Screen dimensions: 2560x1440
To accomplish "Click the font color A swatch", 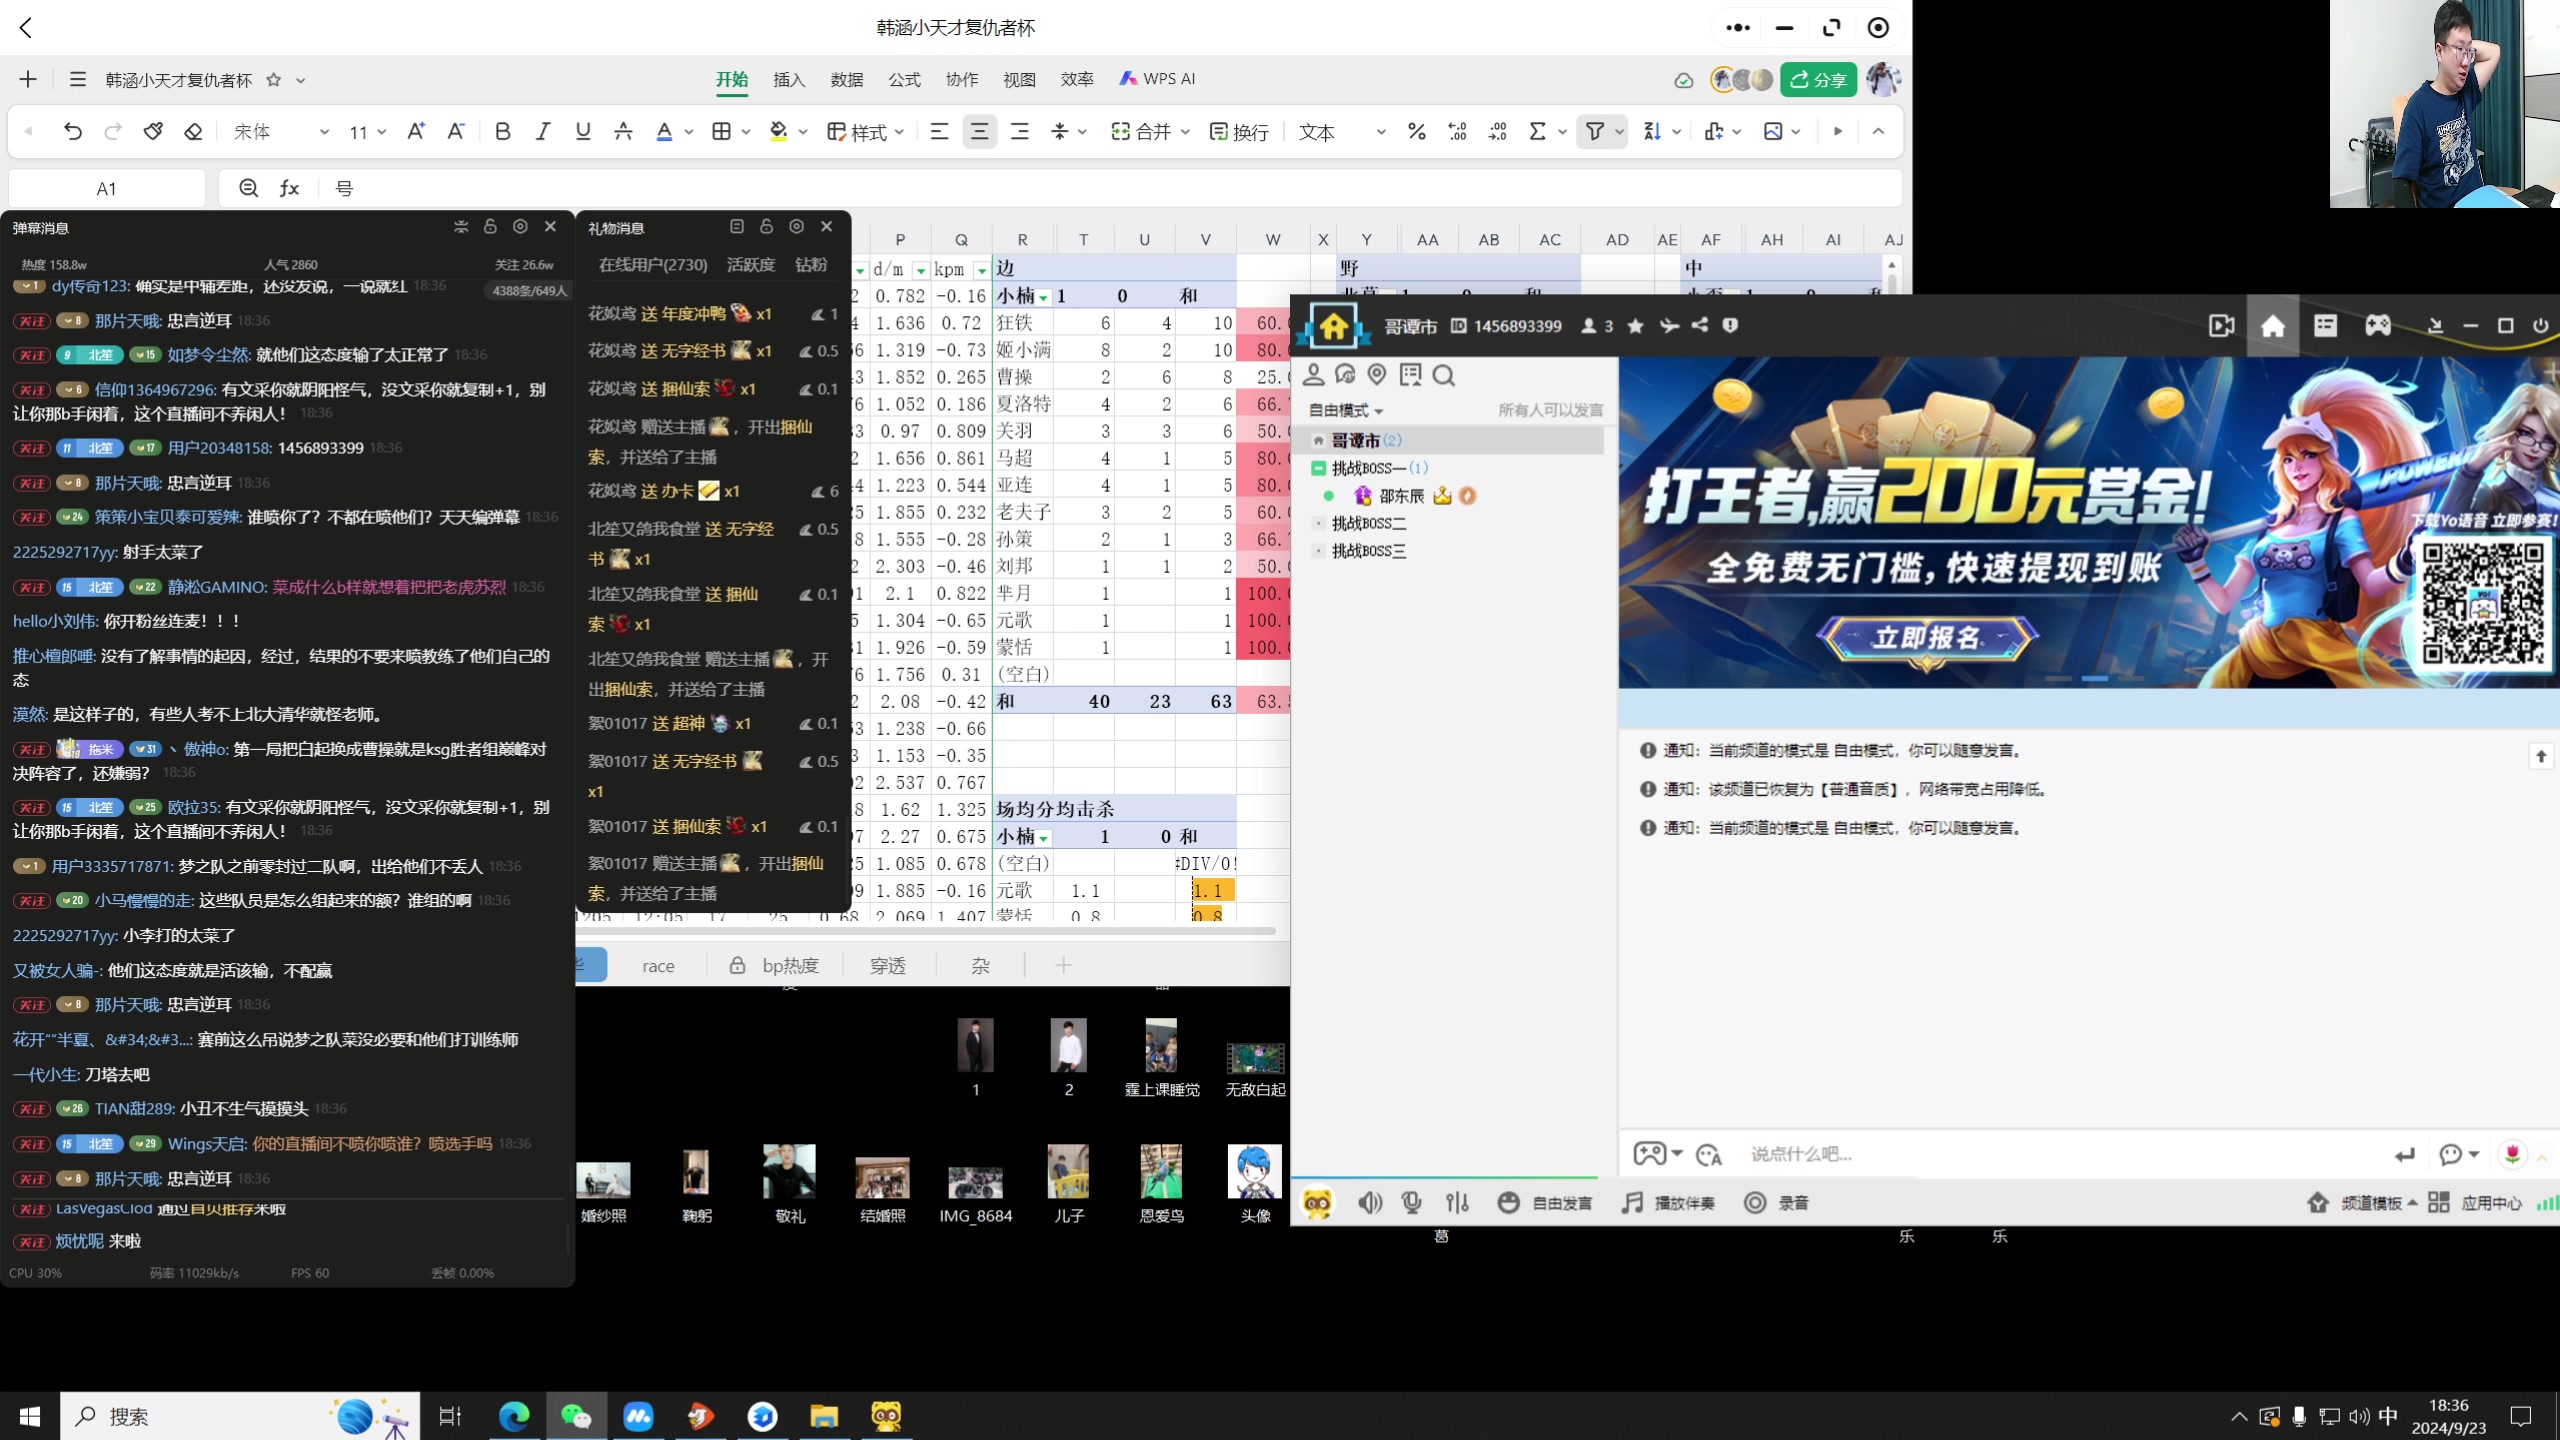I will click(664, 131).
